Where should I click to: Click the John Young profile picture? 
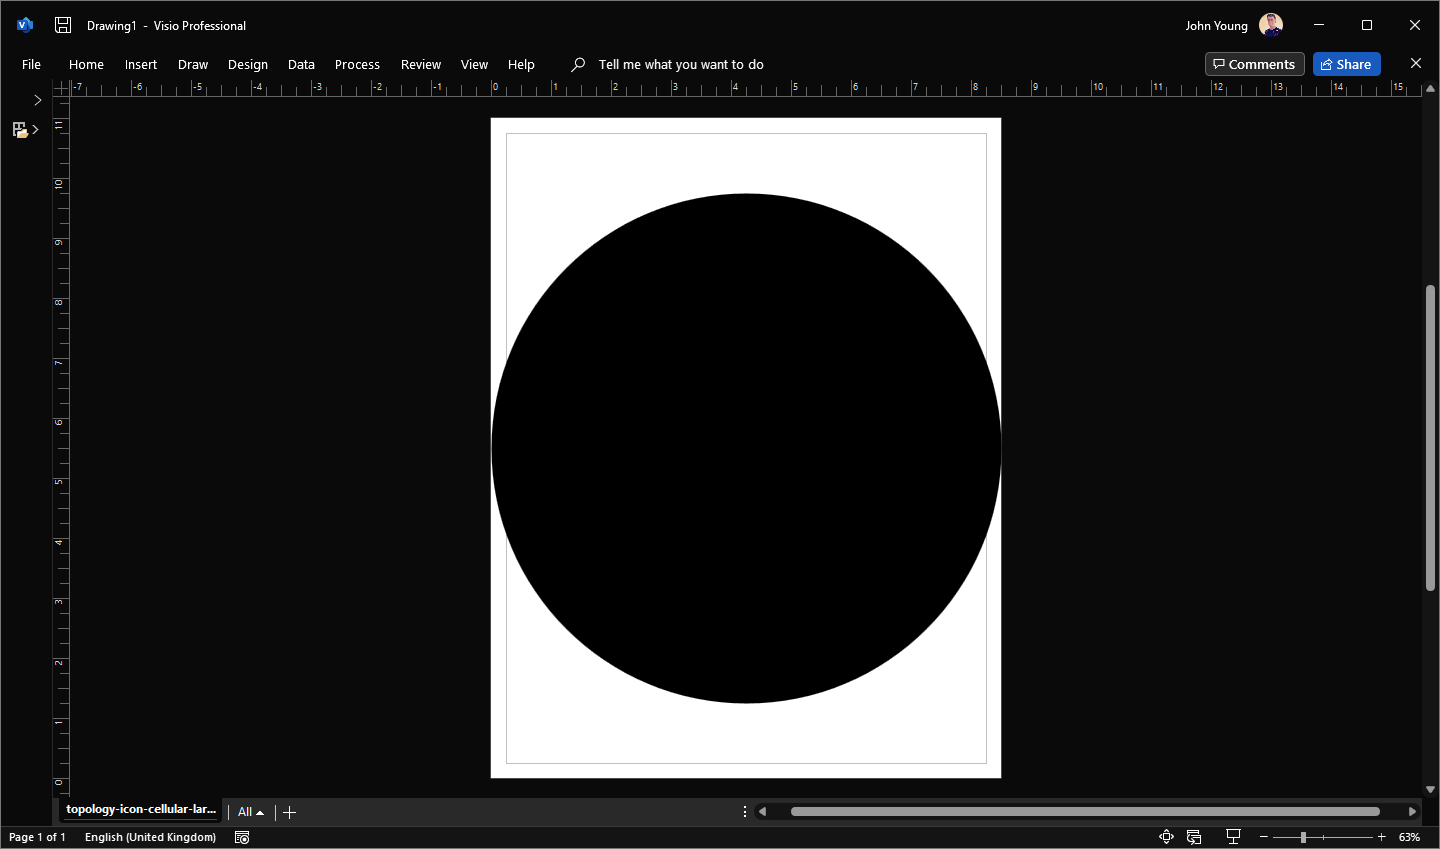coord(1271,25)
